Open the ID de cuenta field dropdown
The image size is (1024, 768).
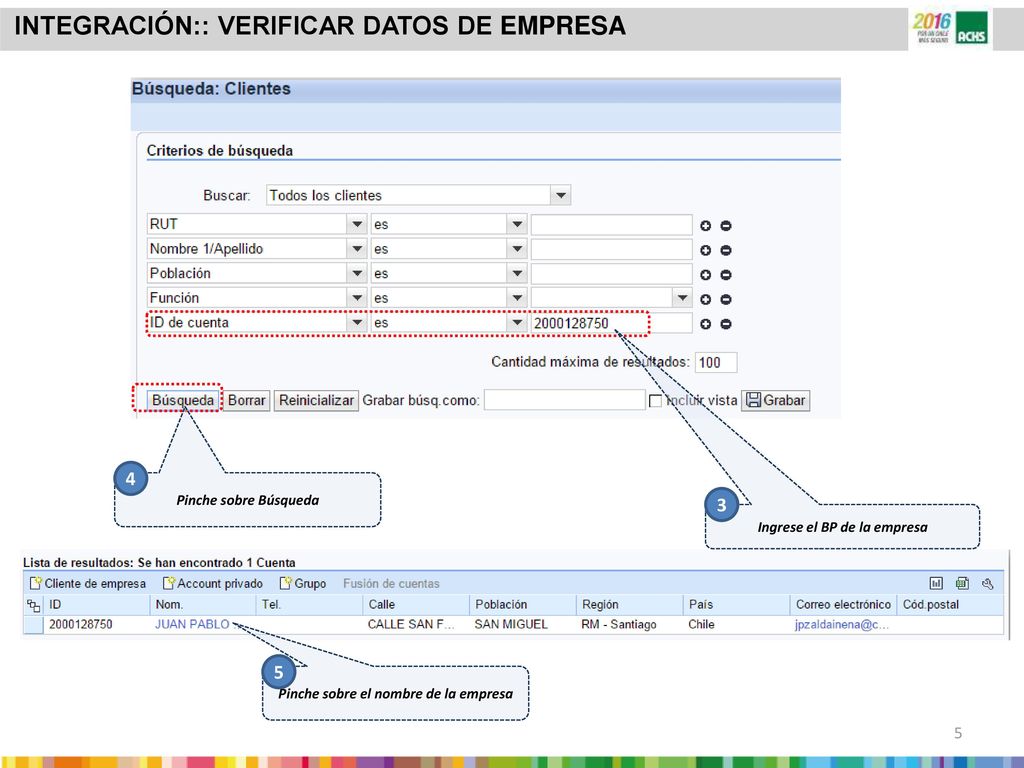click(x=357, y=323)
